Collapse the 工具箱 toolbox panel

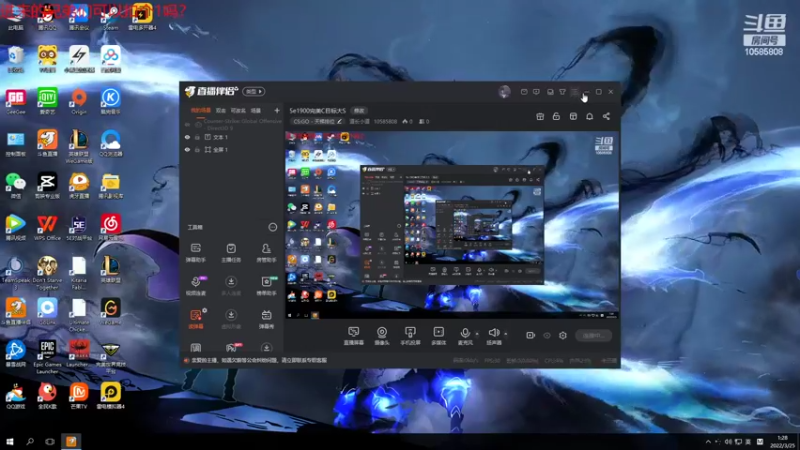(273, 227)
